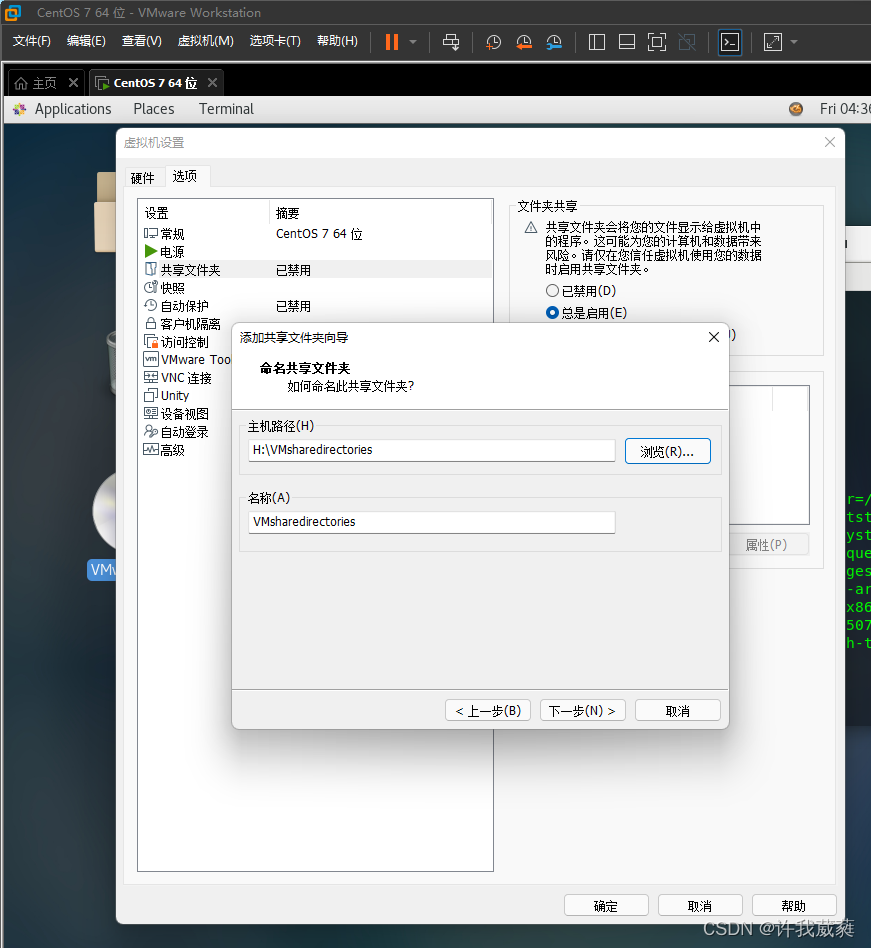Click Terminal in the GNOME top bar
871x948 pixels.
pyautogui.click(x=226, y=109)
